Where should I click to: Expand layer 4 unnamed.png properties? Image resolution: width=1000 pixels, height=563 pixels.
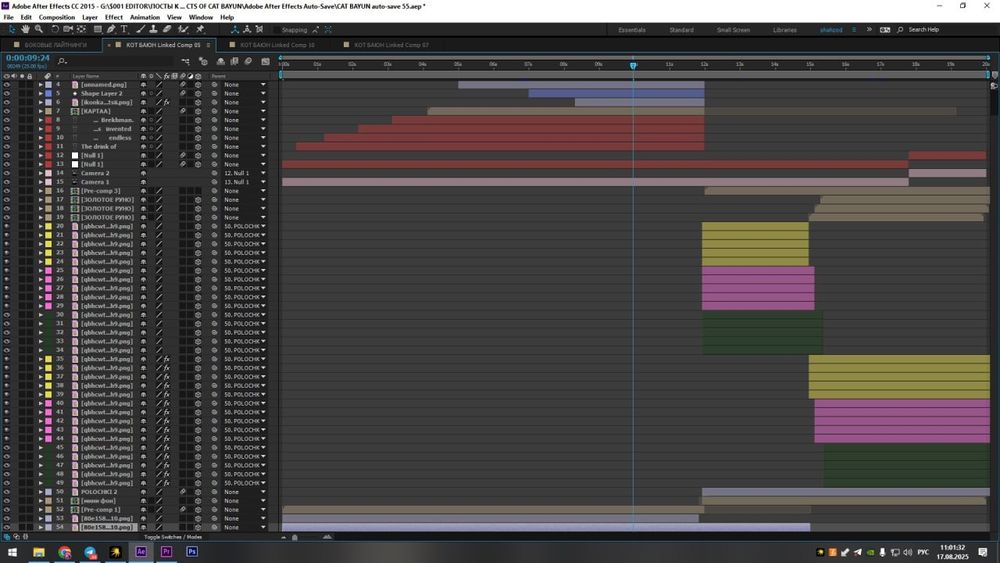(x=41, y=84)
